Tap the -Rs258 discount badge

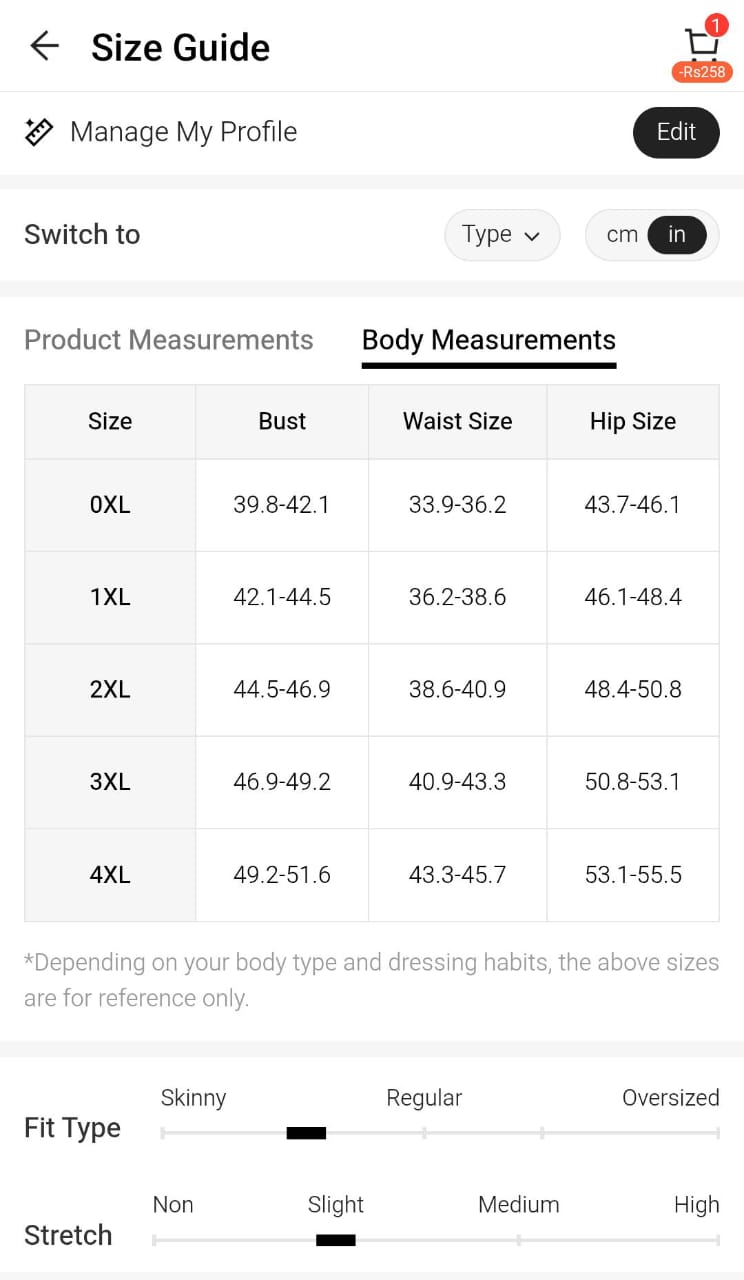tap(702, 72)
